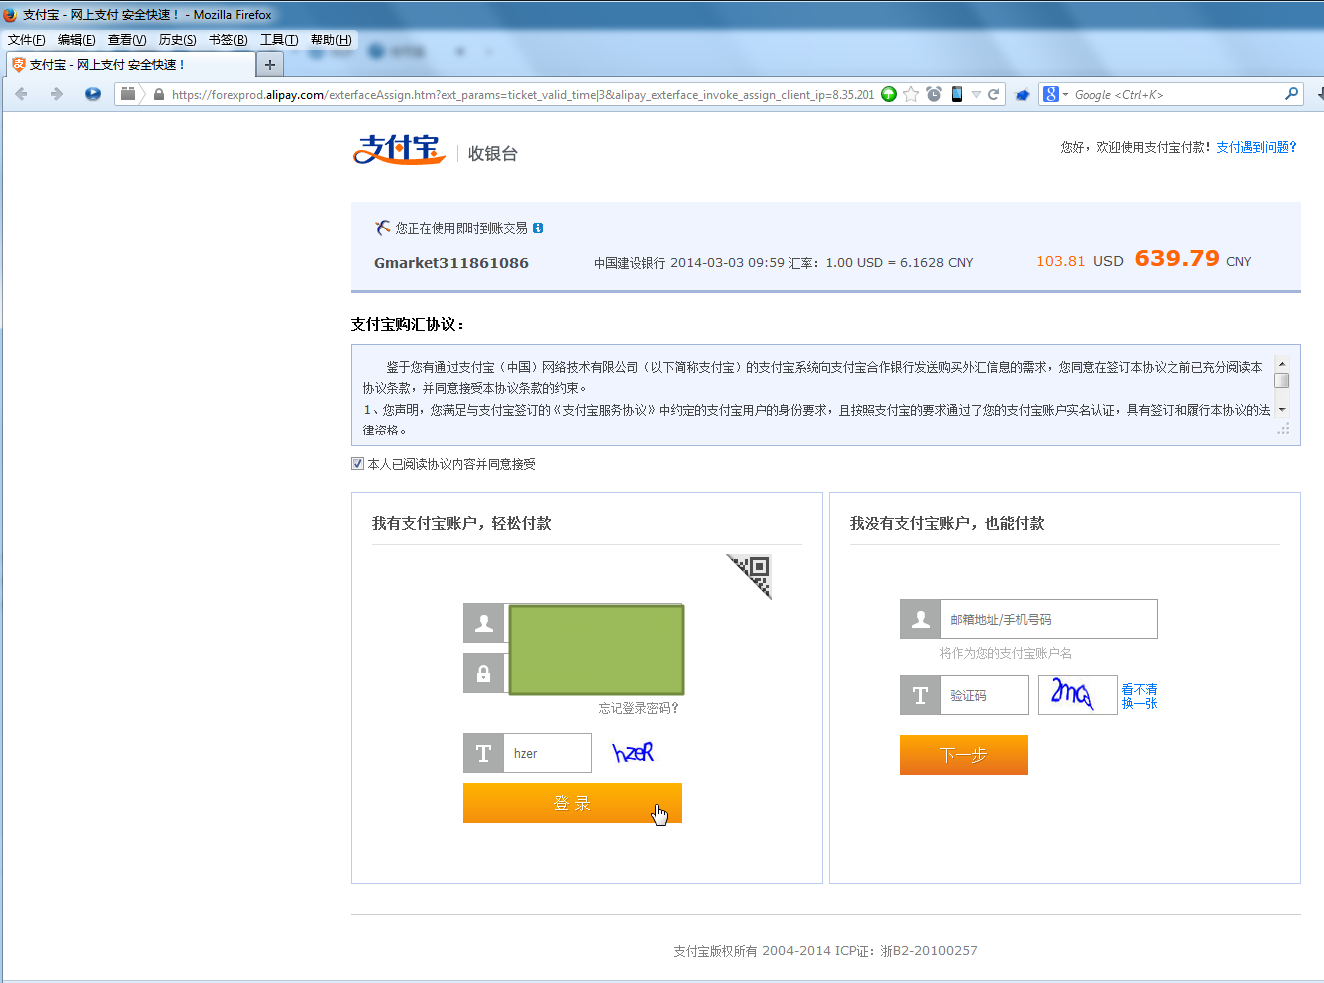
Task: Focus the 邮箱地址/手机号码 input field
Action: click(x=1049, y=619)
